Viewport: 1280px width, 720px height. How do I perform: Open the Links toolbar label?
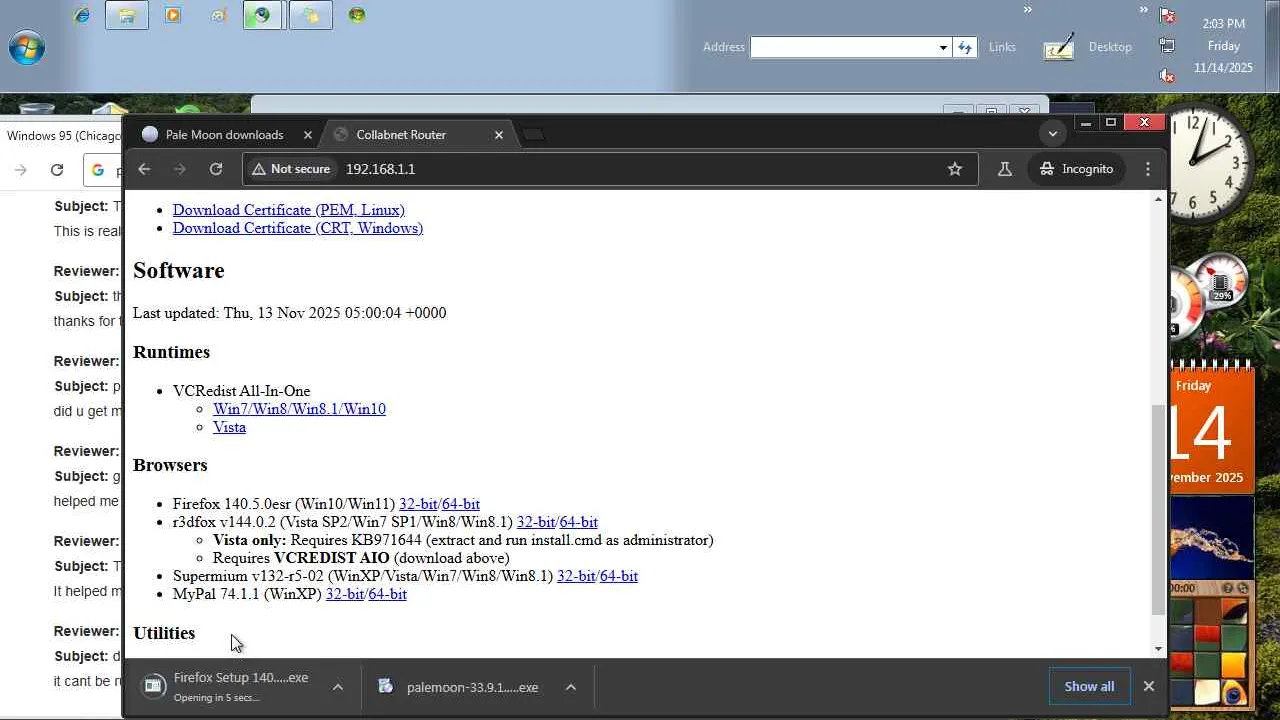(x=1002, y=47)
